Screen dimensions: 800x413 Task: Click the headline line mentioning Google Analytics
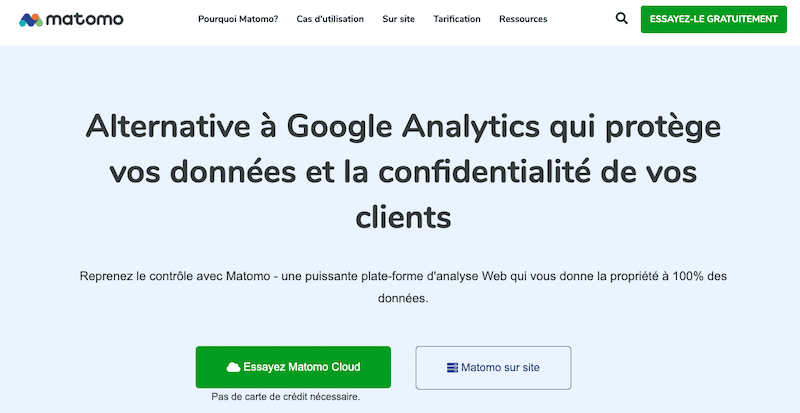click(x=403, y=127)
